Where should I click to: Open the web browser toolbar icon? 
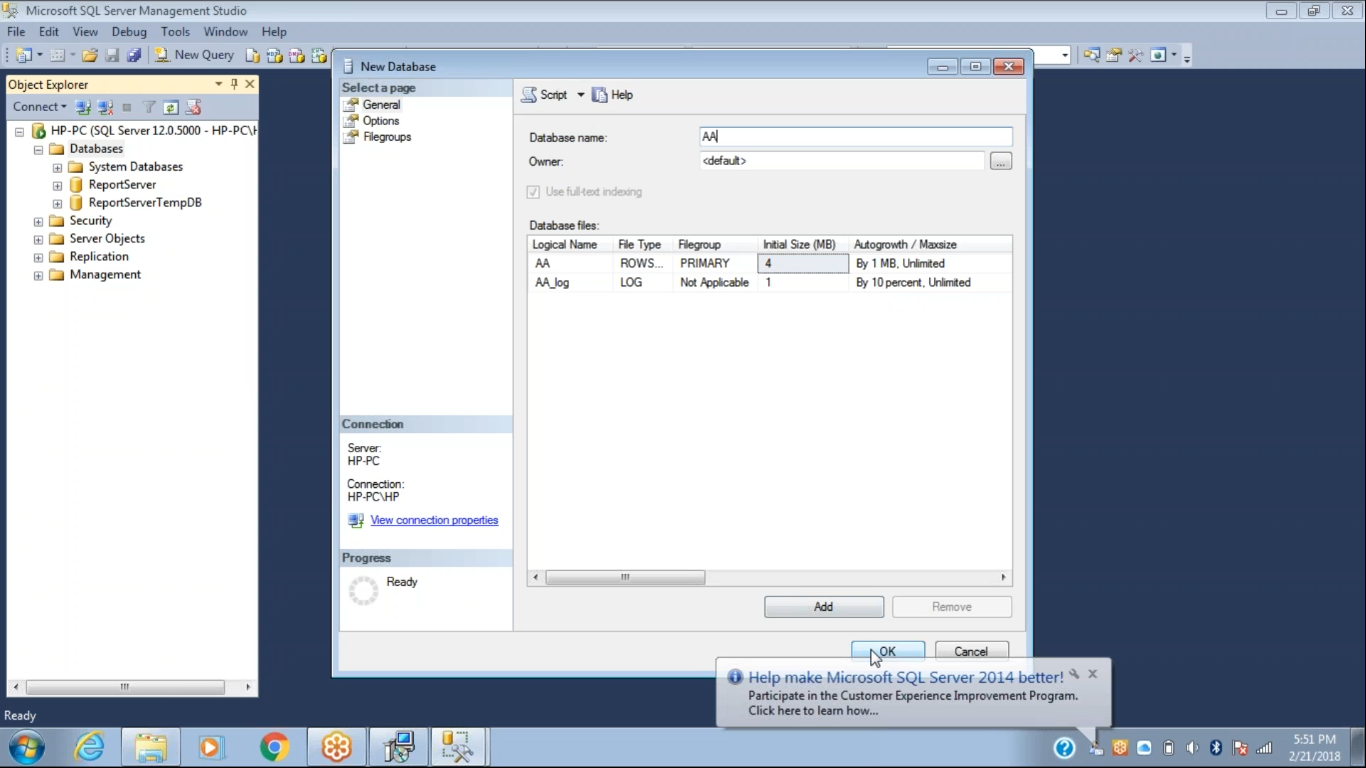tap(1158, 55)
